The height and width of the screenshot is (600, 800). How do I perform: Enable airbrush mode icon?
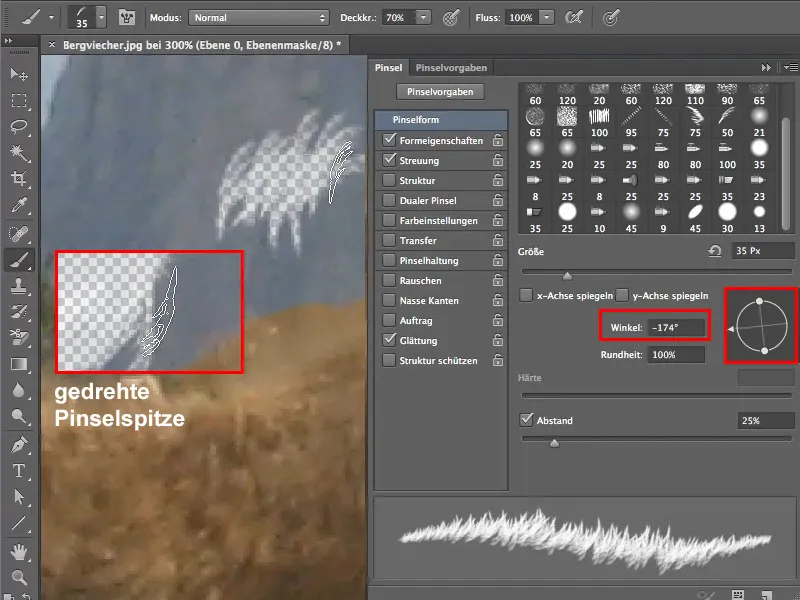point(574,18)
